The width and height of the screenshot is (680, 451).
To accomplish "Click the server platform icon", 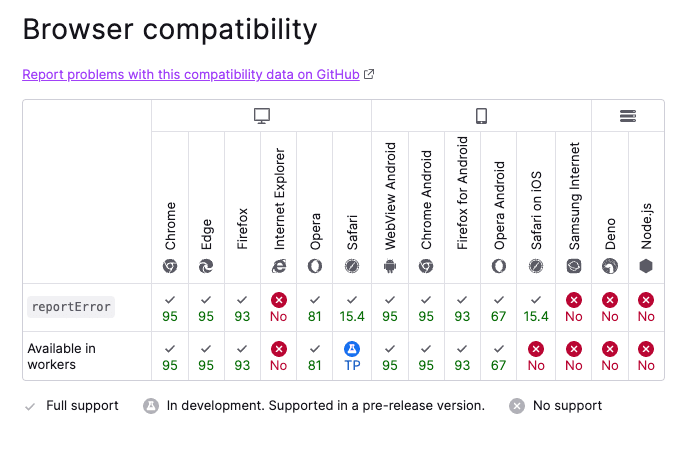I will tap(628, 116).
